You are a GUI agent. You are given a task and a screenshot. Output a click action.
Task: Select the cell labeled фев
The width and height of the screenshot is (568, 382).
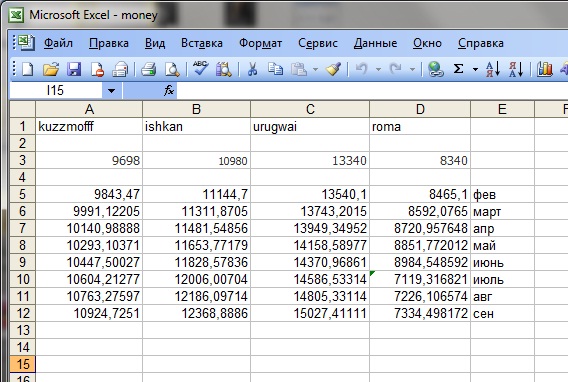pos(502,194)
